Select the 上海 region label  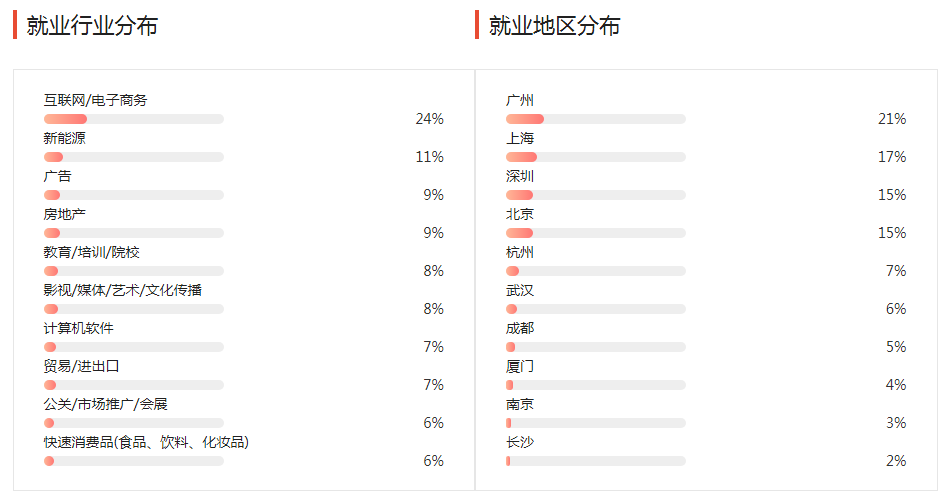pyautogui.click(x=520, y=138)
